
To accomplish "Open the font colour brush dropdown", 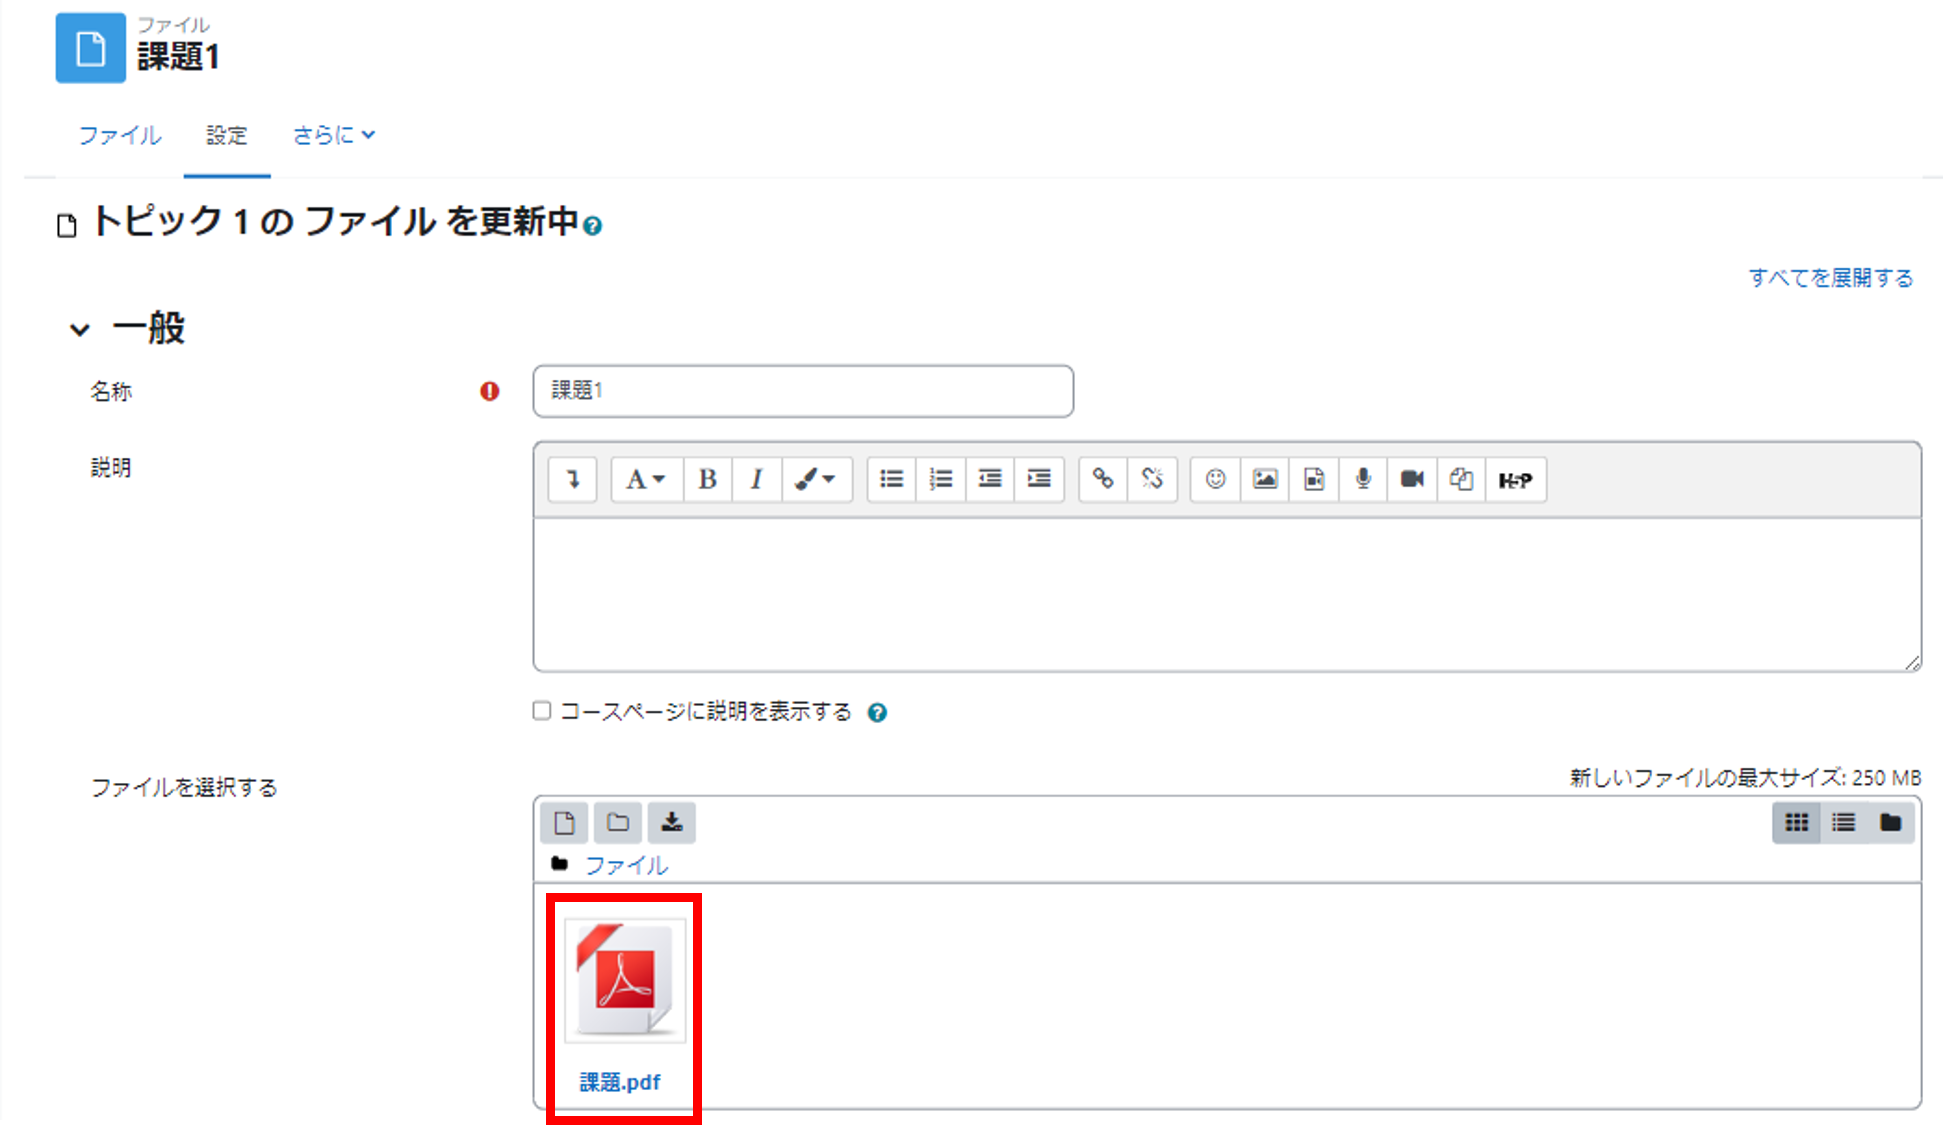I will pyautogui.click(x=816, y=479).
